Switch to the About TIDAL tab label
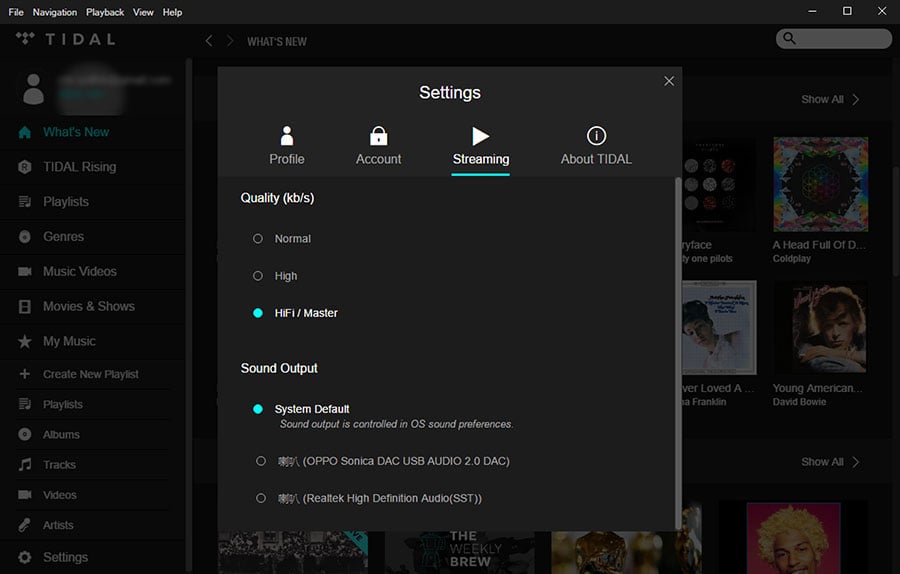The image size is (900, 574). 596,159
